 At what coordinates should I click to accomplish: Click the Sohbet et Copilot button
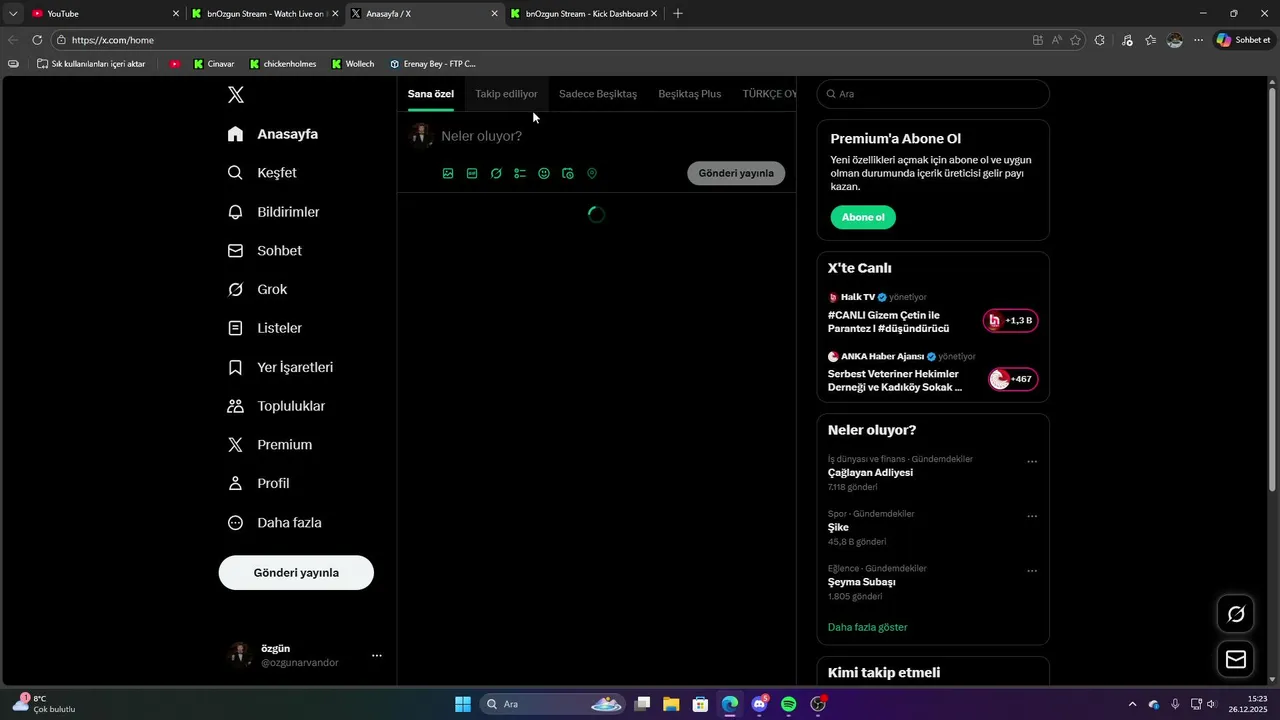1242,40
